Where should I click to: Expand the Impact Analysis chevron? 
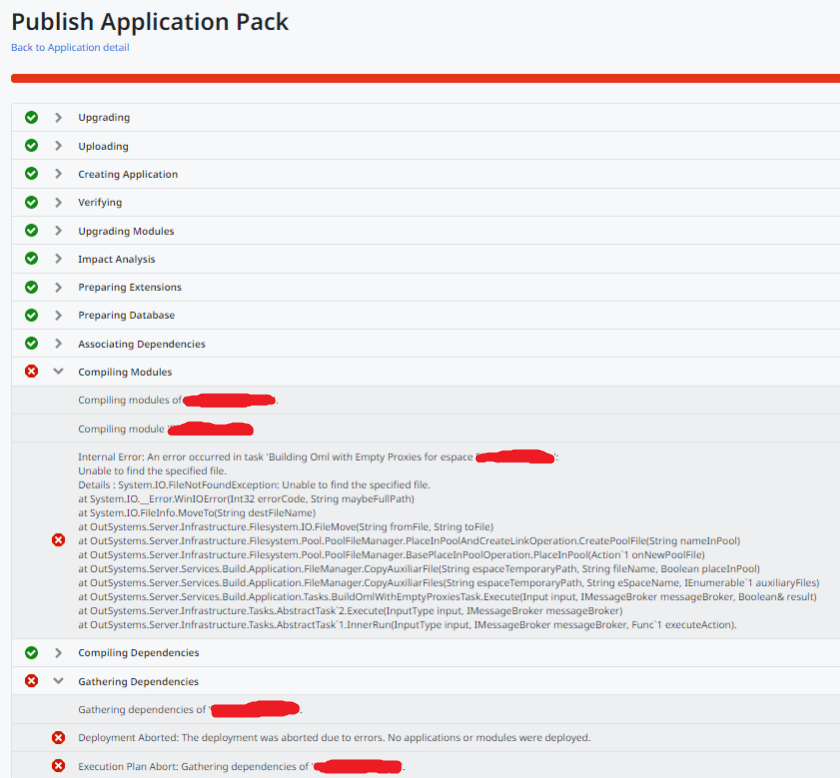[x=58, y=259]
